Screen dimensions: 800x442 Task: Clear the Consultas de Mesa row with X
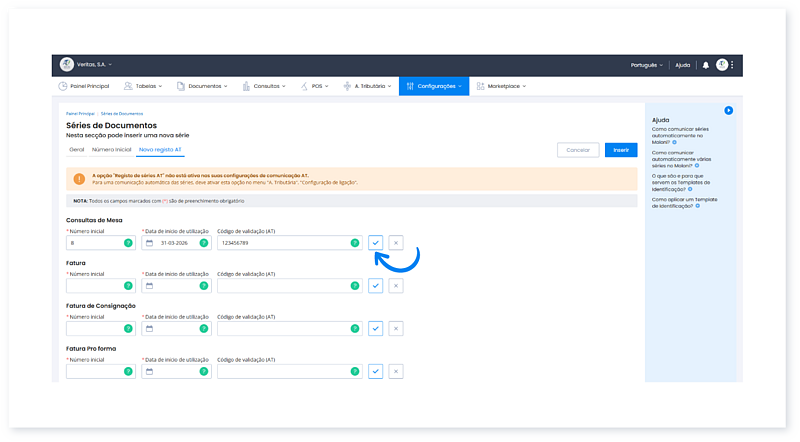396,243
